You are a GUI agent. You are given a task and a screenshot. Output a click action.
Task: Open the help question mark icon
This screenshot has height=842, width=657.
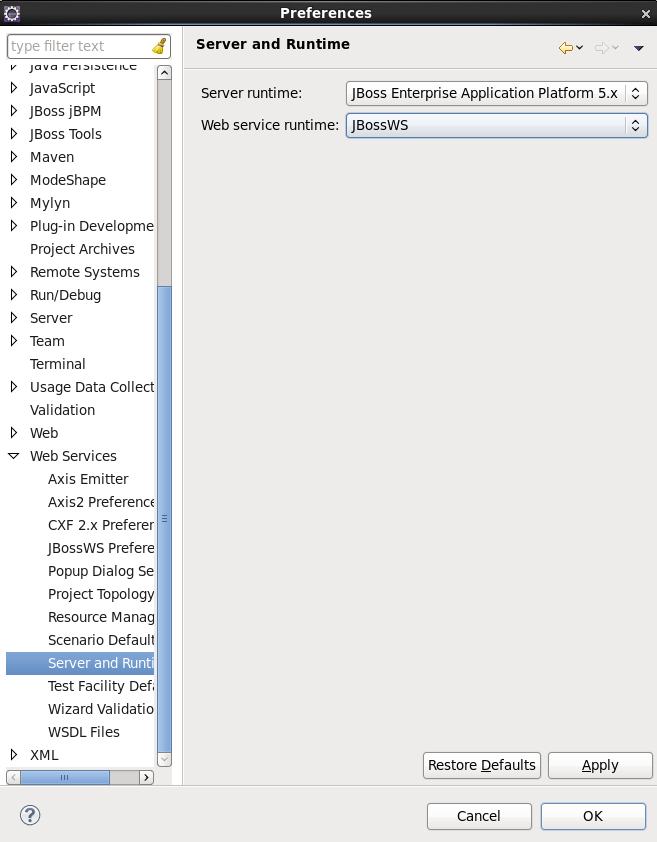tap(30, 815)
